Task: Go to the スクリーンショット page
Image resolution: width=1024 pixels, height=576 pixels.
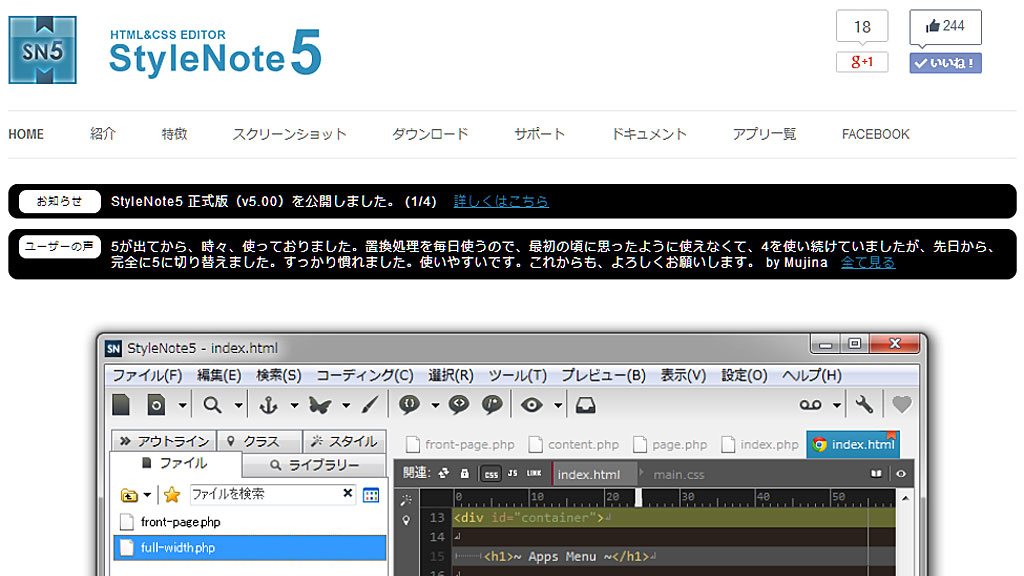Action: tap(289, 134)
